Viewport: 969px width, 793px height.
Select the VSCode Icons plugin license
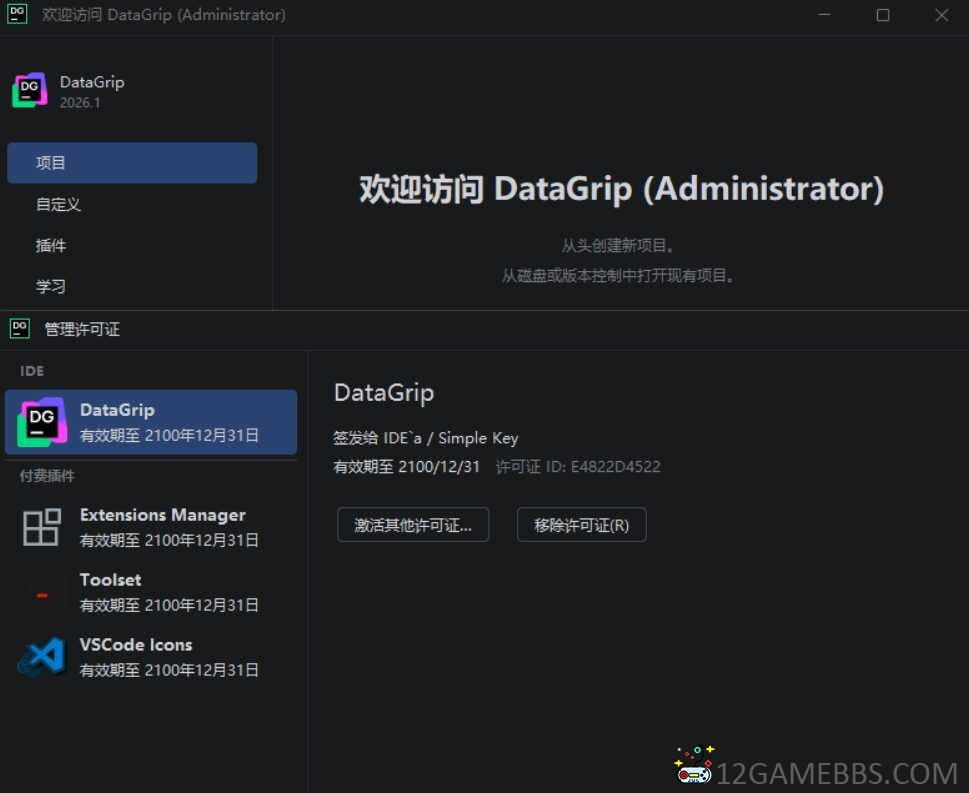click(x=151, y=657)
